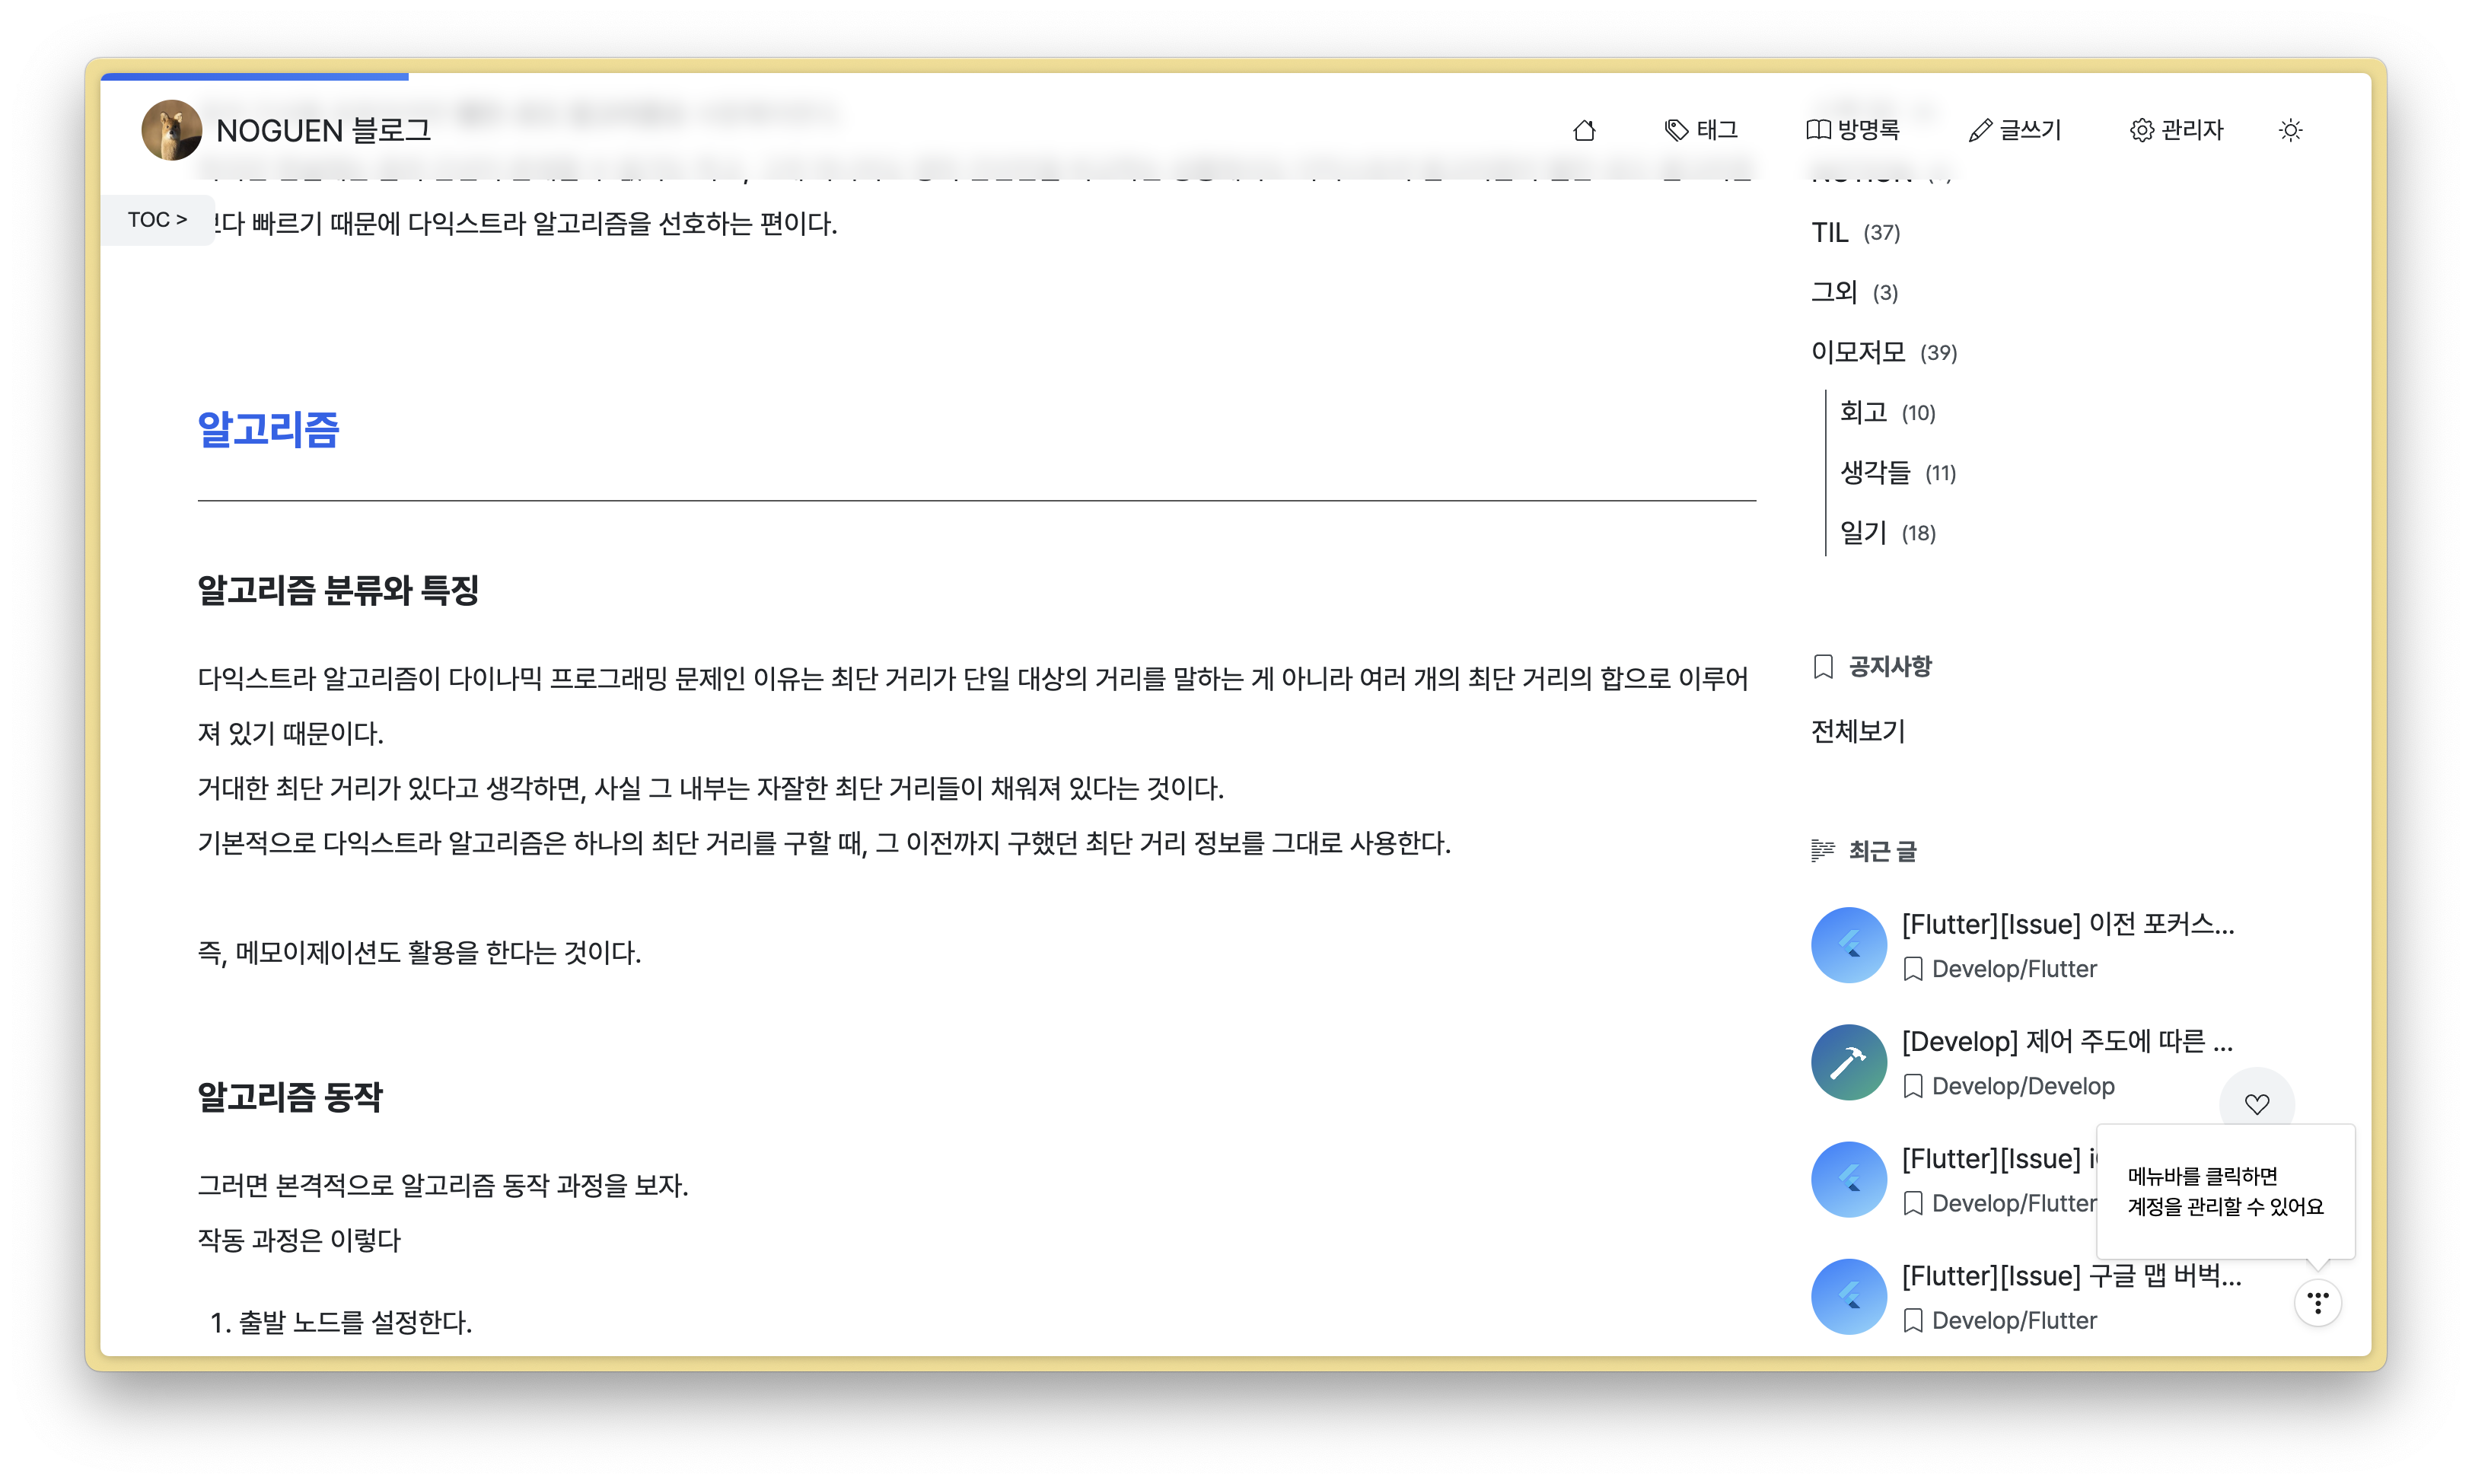The image size is (2472, 1484).
Task: Open the 이모저모 category
Action: coord(1858,352)
